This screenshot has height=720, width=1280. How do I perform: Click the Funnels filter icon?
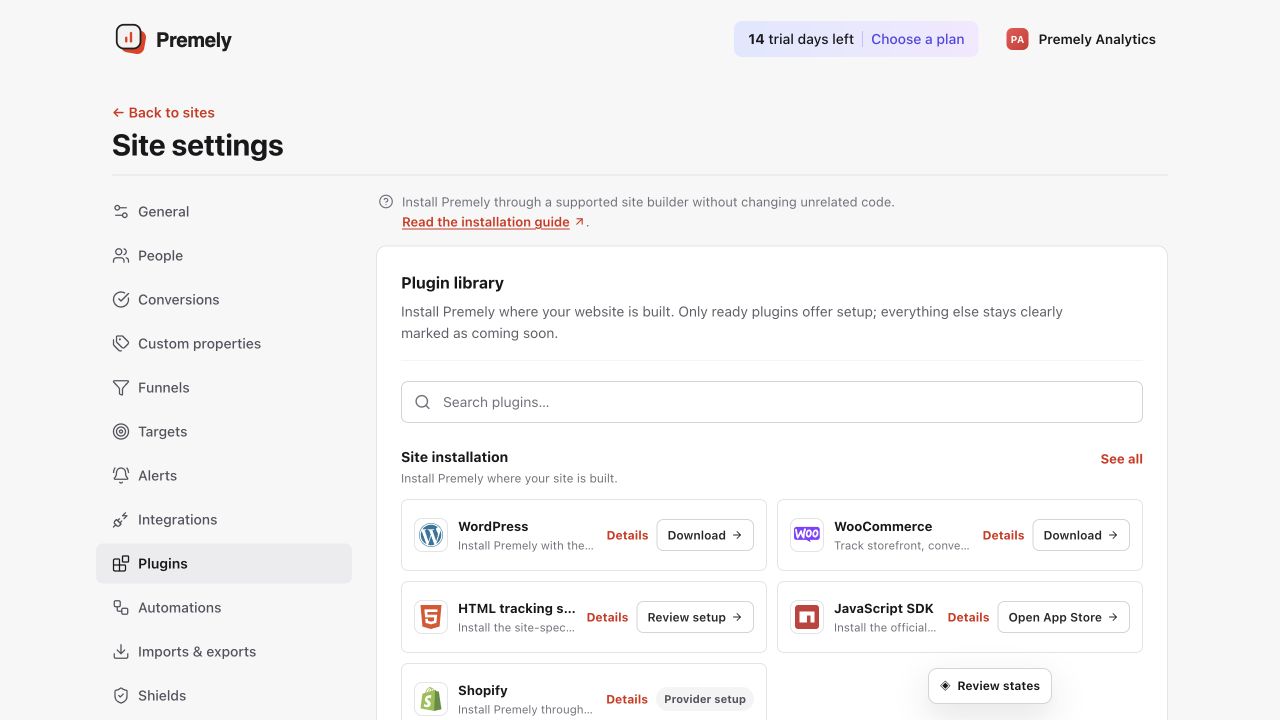[121, 388]
